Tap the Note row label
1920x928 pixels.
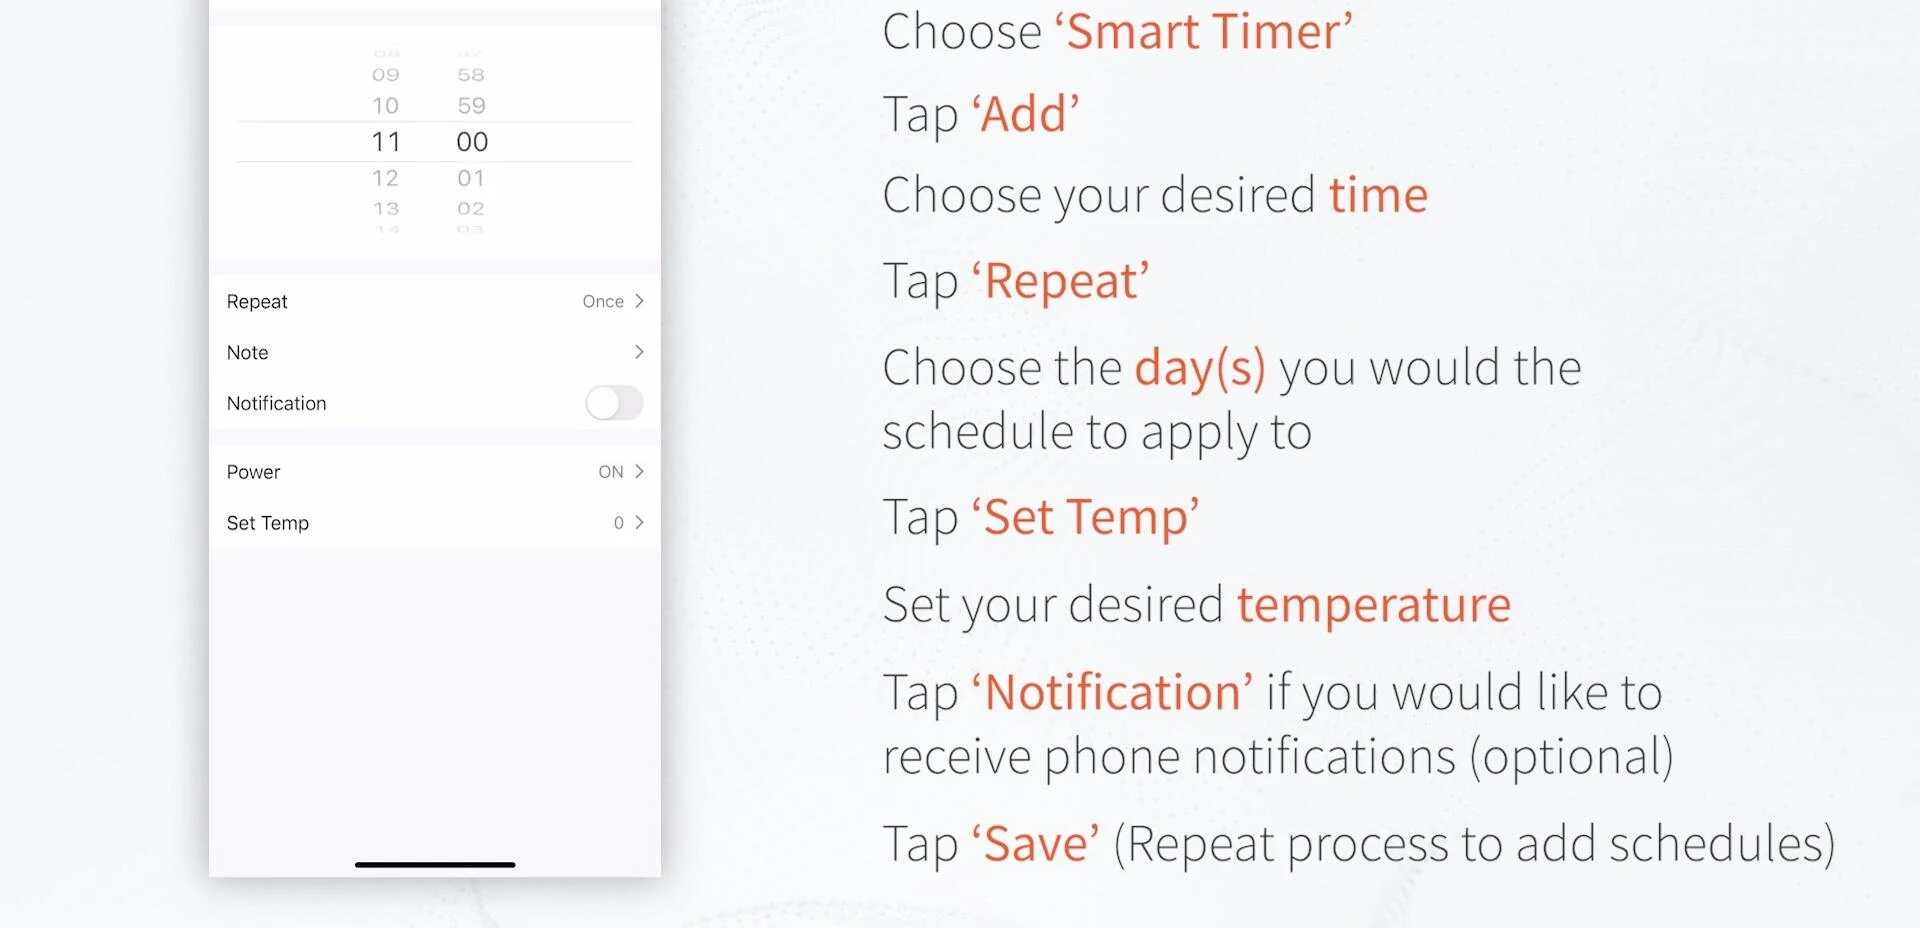[247, 352]
